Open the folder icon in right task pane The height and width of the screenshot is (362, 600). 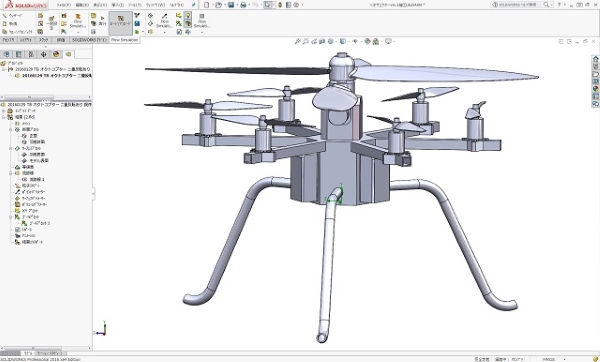[x=595, y=74]
